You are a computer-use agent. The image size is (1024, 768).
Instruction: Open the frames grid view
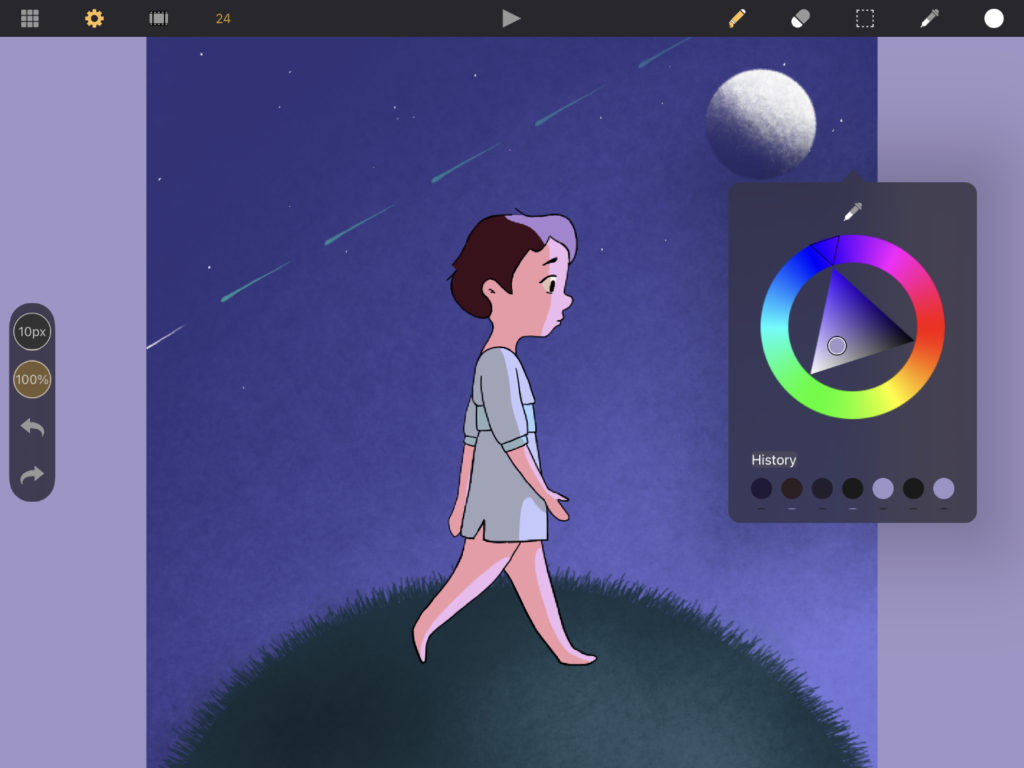tap(30, 18)
